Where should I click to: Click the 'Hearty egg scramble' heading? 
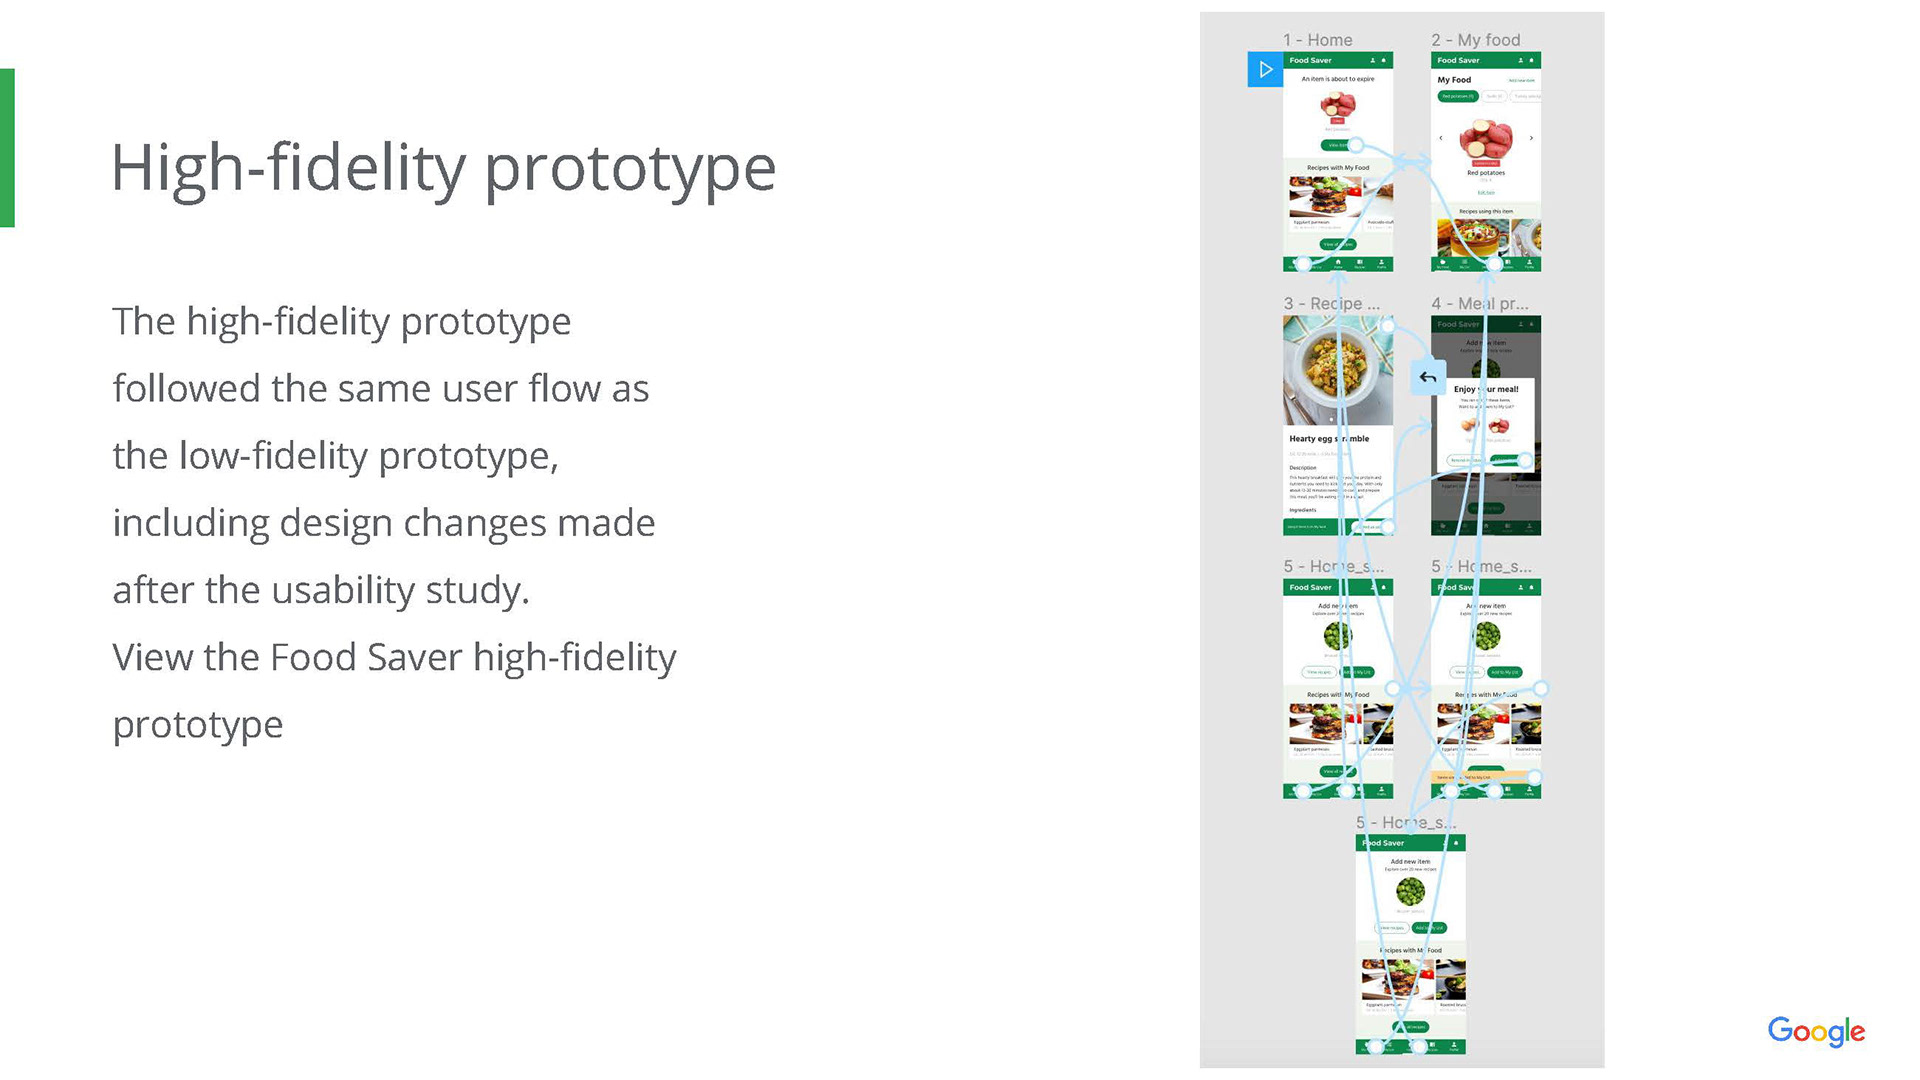(1329, 439)
